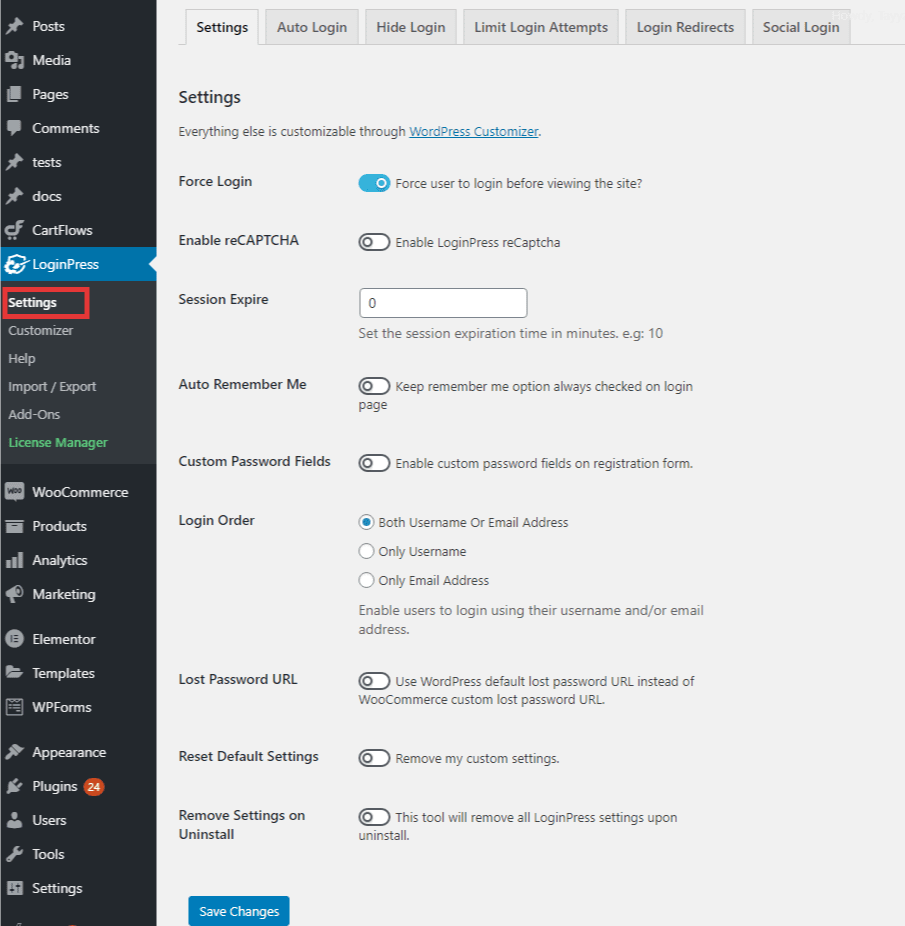Click the WooCommerce woo icon
This screenshot has height=926, width=905.
(x=14, y=492)
